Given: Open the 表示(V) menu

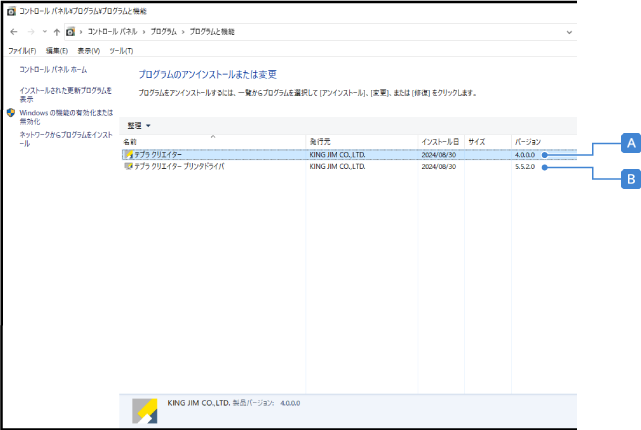Looking at the screenshot, I should (x=89, y=50).
